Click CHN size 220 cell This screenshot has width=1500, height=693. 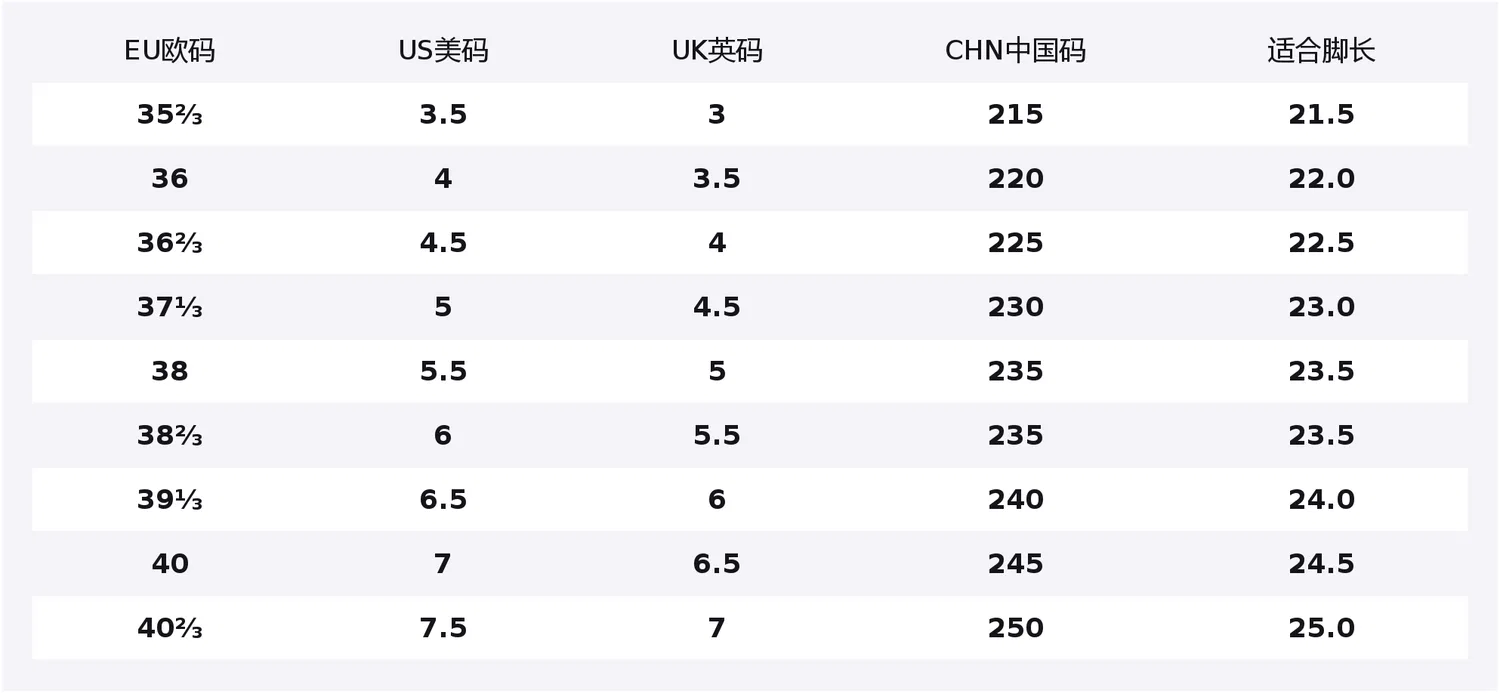(1015, 179)
